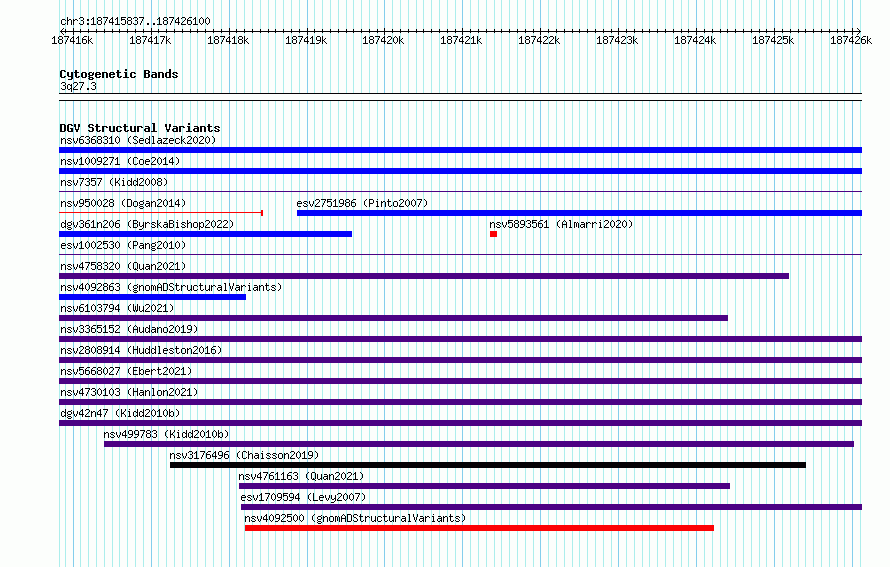Open the nsv6368310 (Sedlazeck2020) variant label
890x567 pixels.
coord(138,140)
